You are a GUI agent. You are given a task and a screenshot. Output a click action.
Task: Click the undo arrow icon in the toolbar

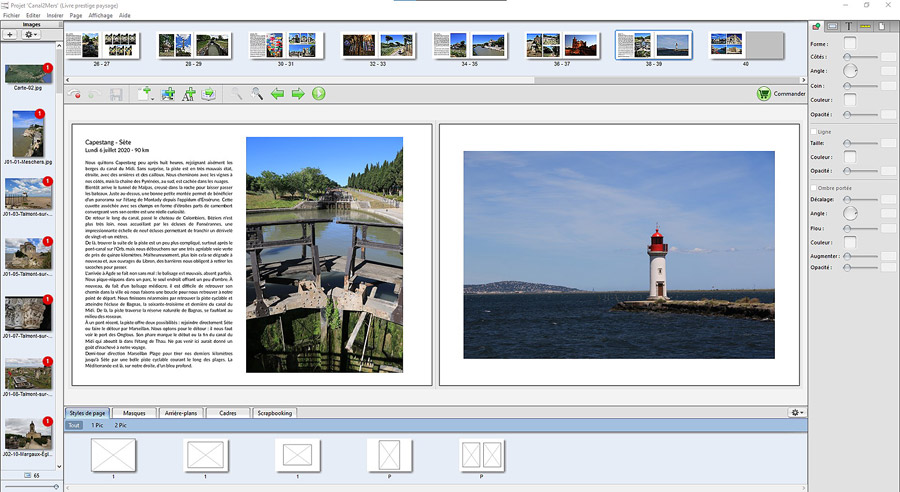coord(74,94)
